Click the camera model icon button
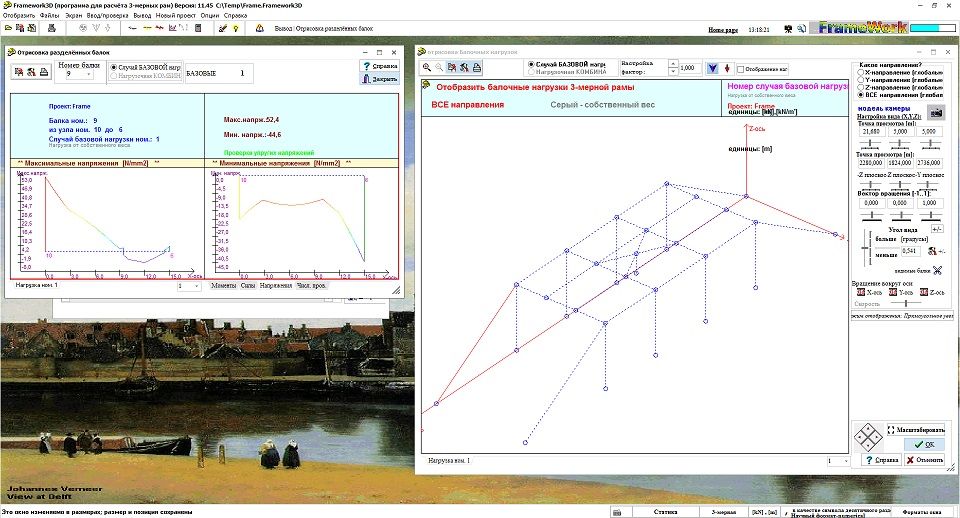960x518 pixels. point(936,113)
